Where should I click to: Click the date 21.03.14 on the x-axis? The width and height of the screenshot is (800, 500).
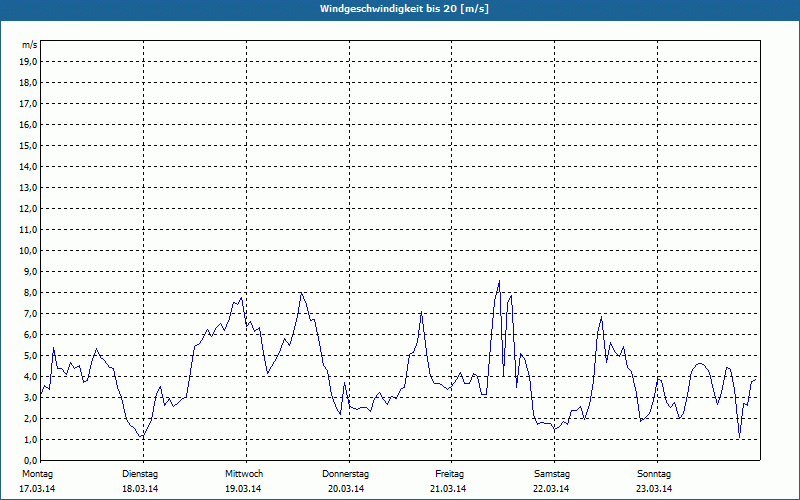point(449,489)
